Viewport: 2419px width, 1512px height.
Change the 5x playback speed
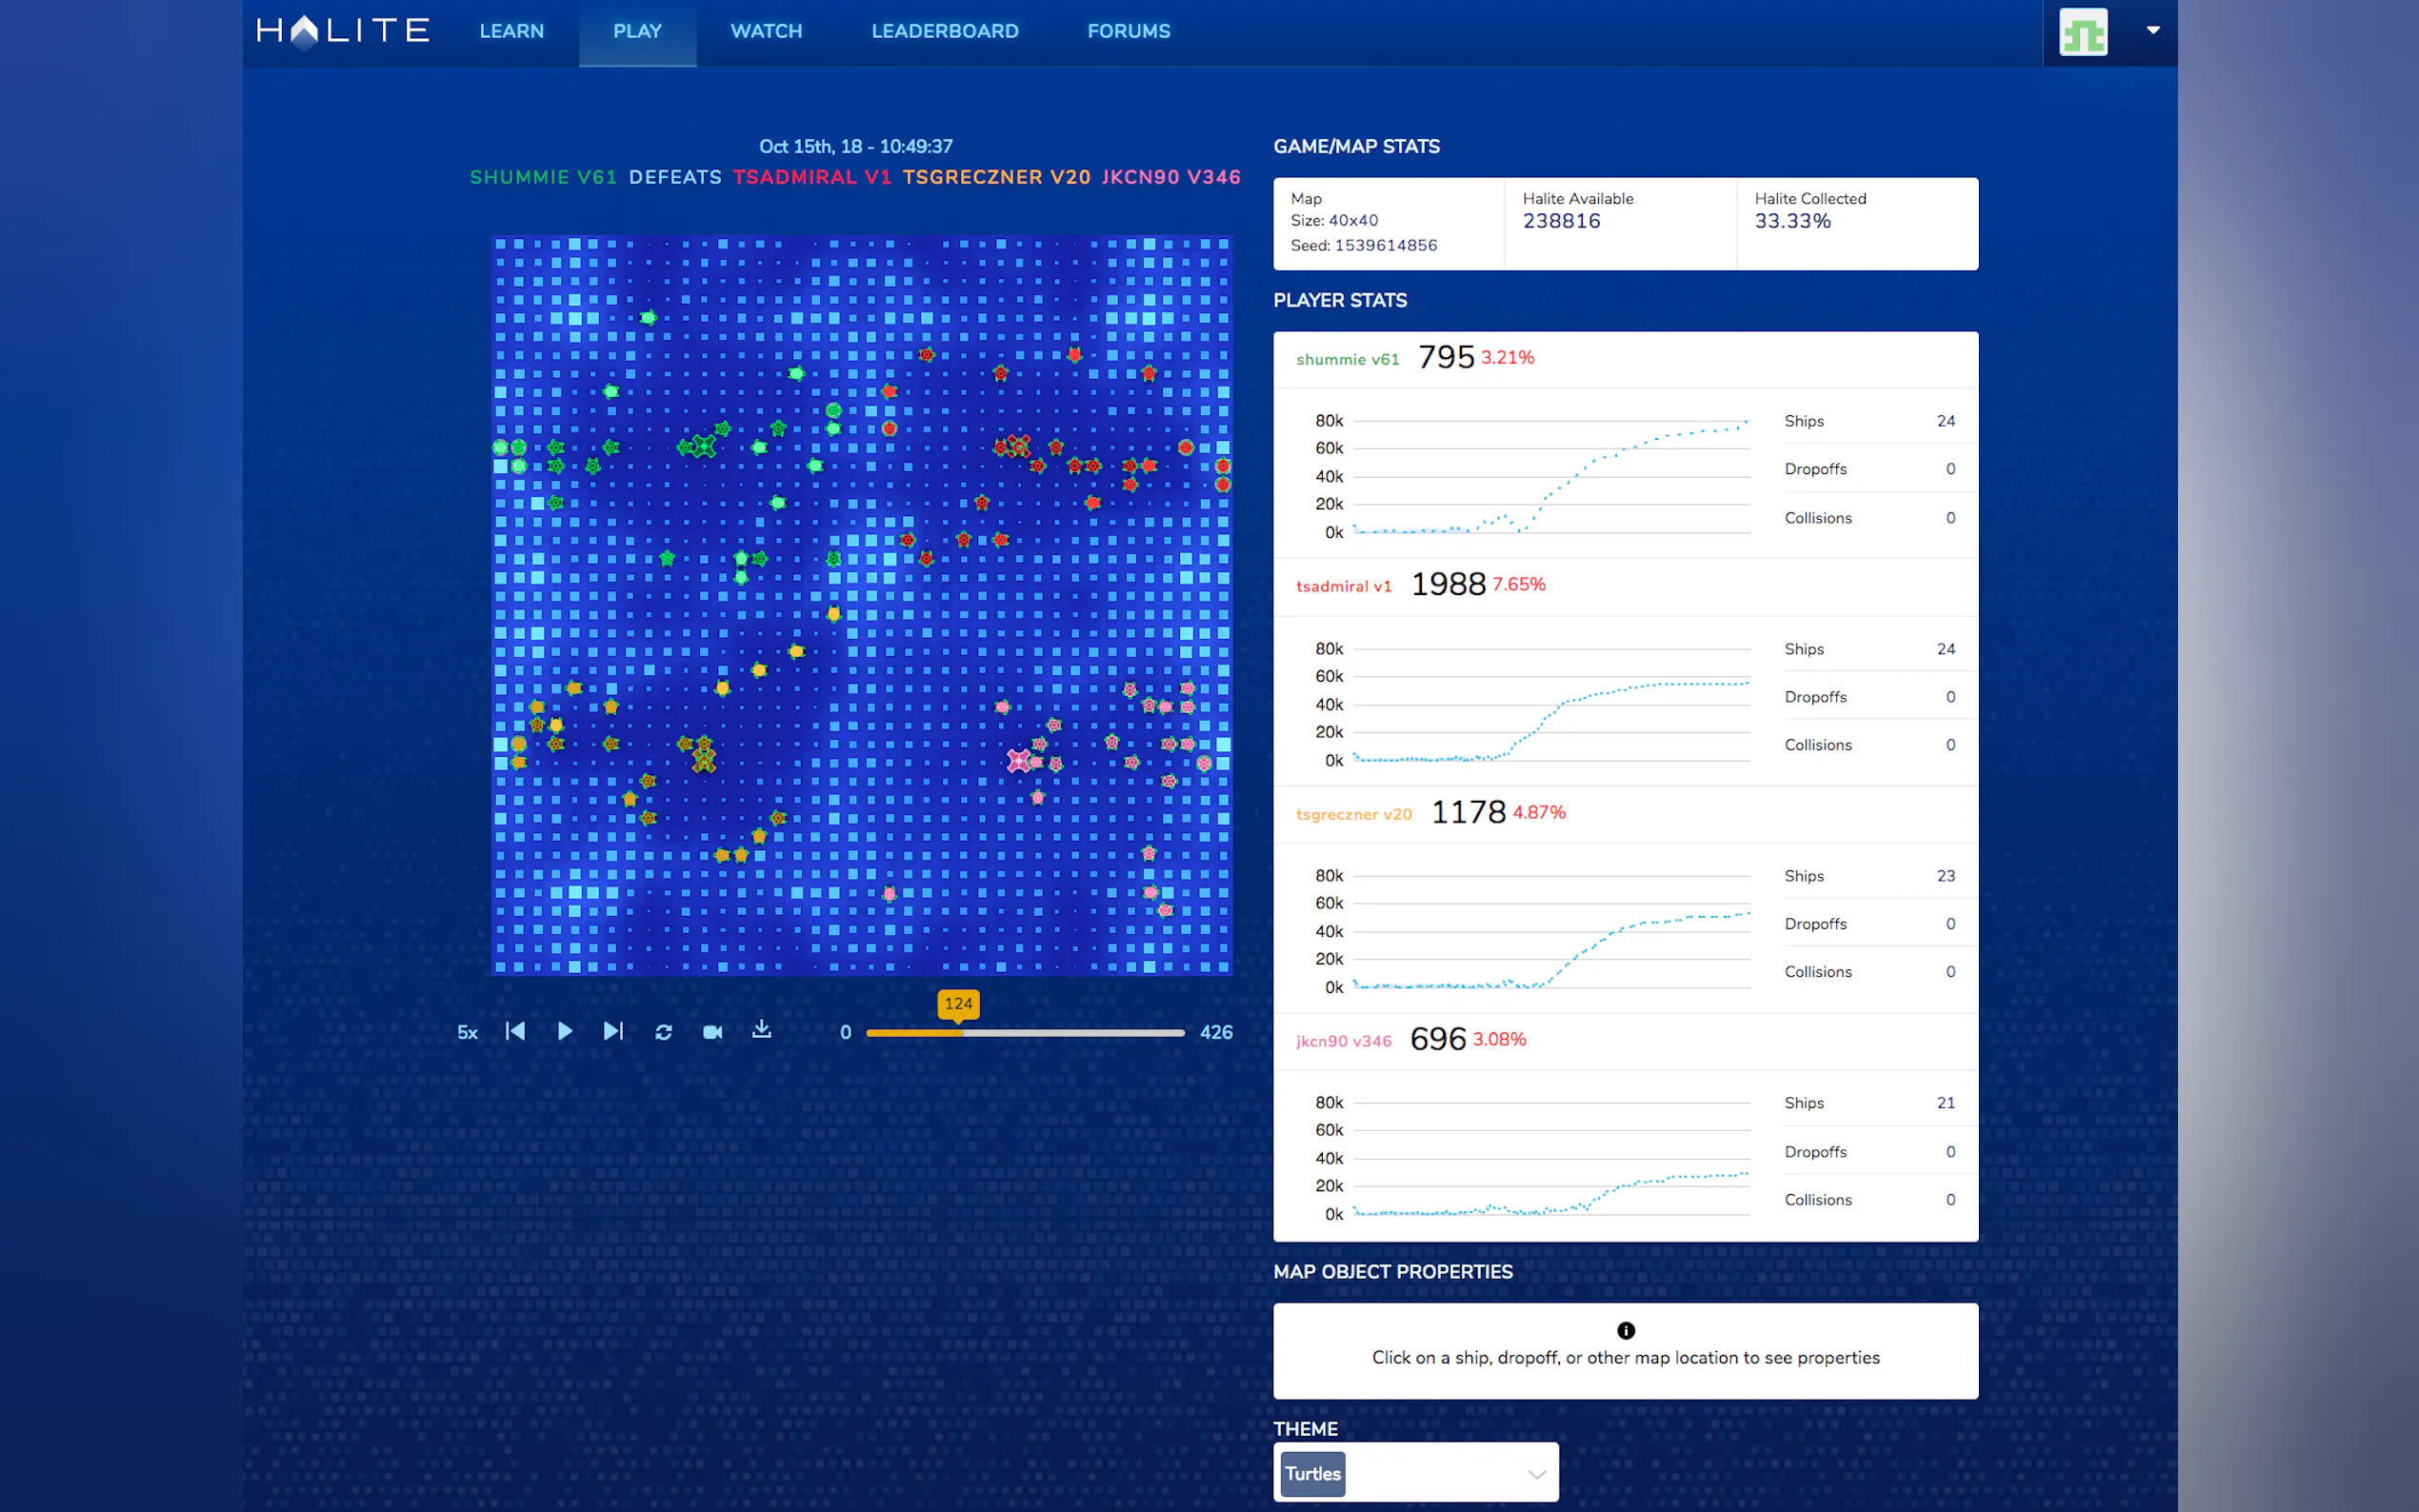467,1033
